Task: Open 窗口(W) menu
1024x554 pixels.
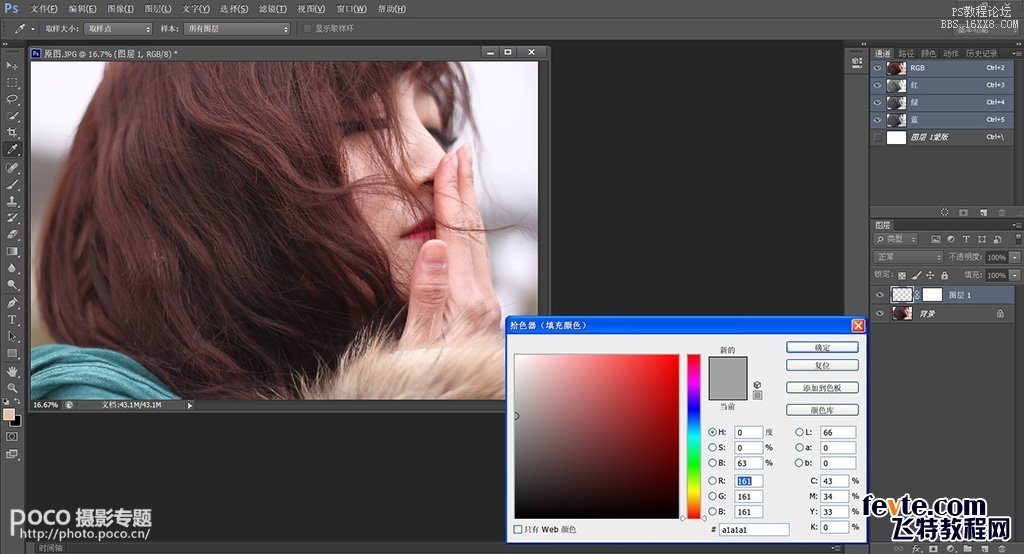Action: pos(351,8)
